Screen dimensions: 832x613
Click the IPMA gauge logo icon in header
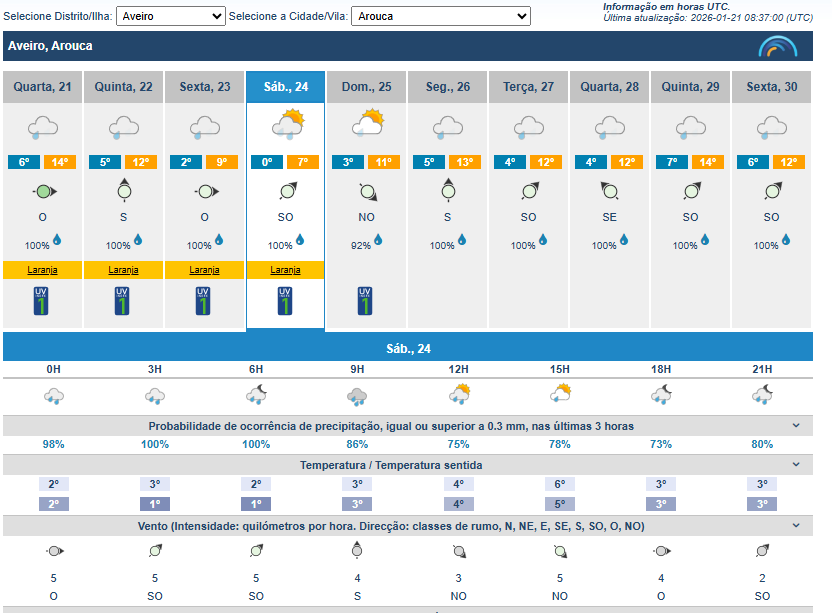pyautogui.click(x=777, y=46)
